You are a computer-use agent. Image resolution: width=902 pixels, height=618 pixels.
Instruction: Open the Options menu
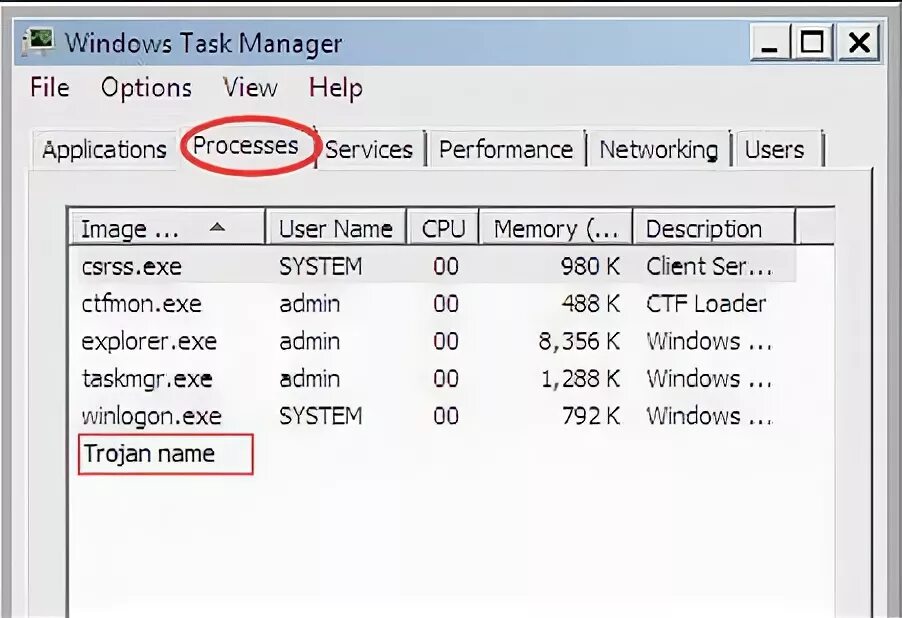point(146,88)
